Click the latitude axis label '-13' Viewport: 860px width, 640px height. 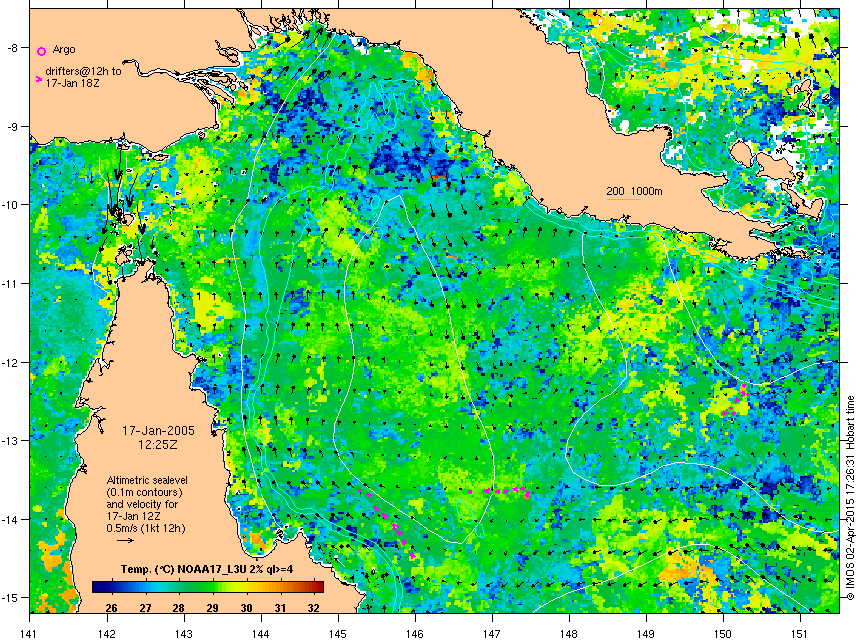pyautogui.click(x=11, y=440)
